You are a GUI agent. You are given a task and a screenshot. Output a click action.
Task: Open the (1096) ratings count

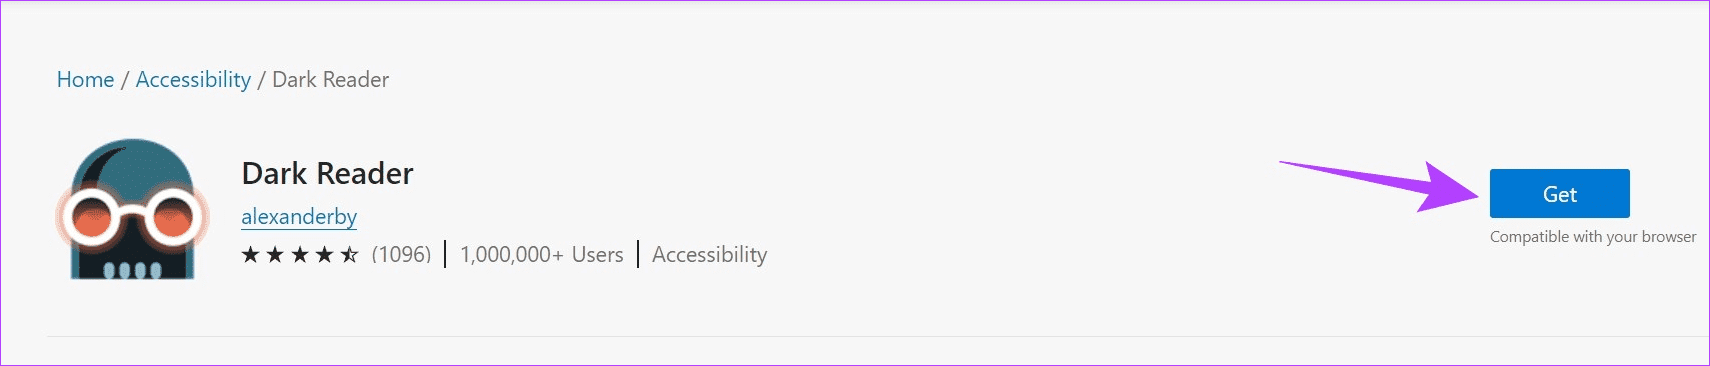pos(401,255)
